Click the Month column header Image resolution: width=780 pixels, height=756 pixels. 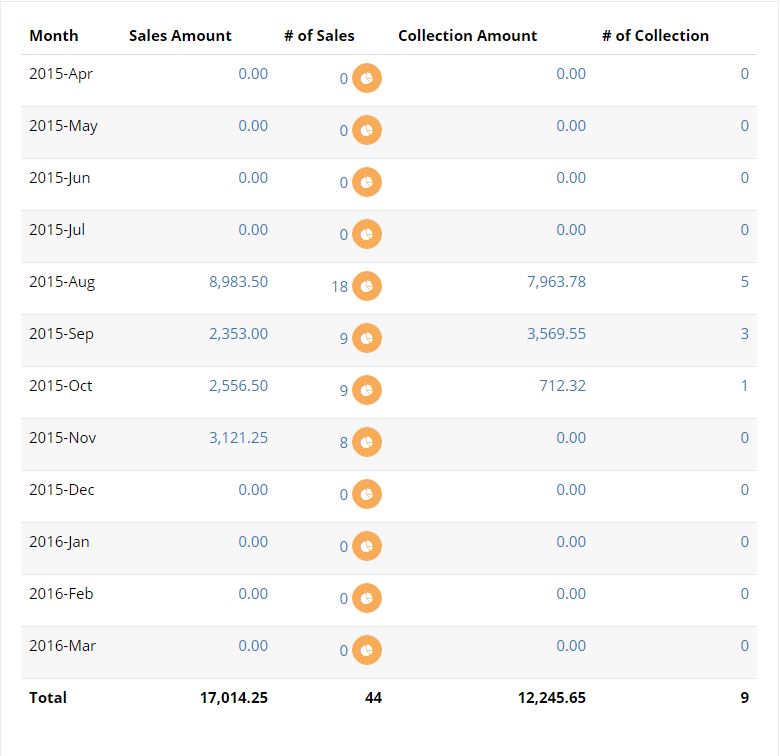pos(54,36)
